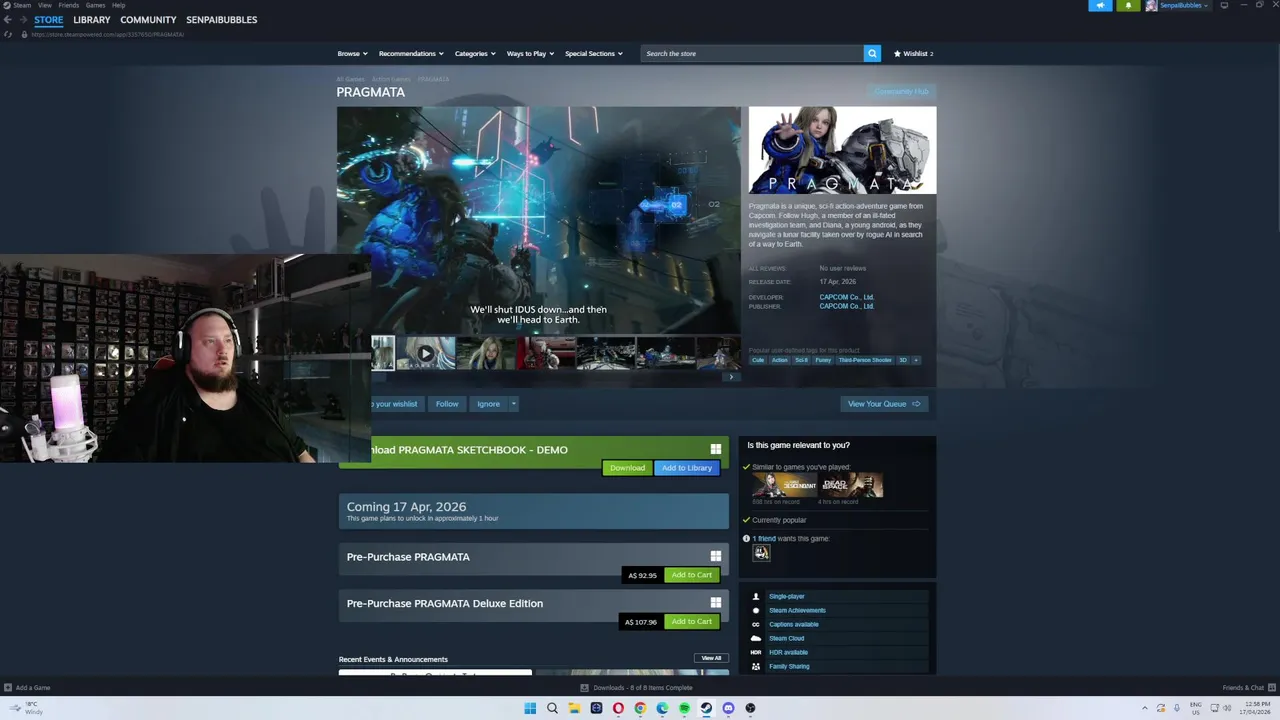
Task: Open Microsoft Edge from the taskbar
Action: point(662,708)
